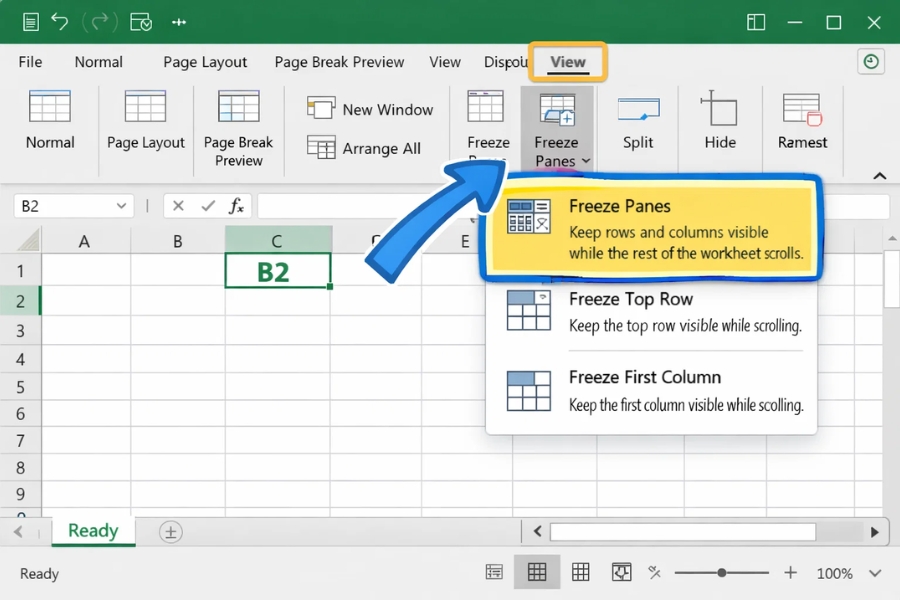Hide the current worksheet window
The height and width of the screenshot is (600, 900).
coord(719,124)
